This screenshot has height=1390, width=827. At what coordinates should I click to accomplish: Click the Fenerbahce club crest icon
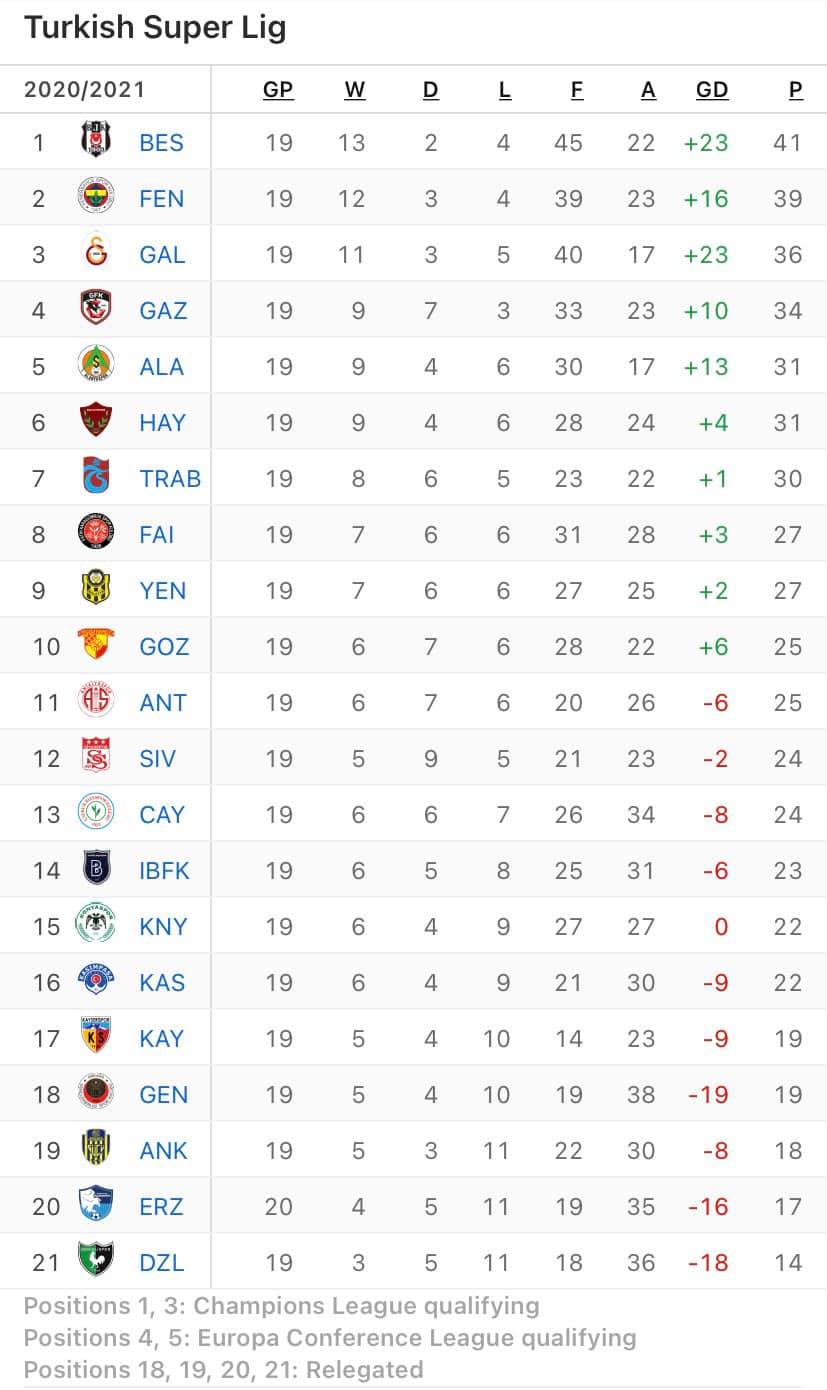pyautogui.click(x=97, y=198)
